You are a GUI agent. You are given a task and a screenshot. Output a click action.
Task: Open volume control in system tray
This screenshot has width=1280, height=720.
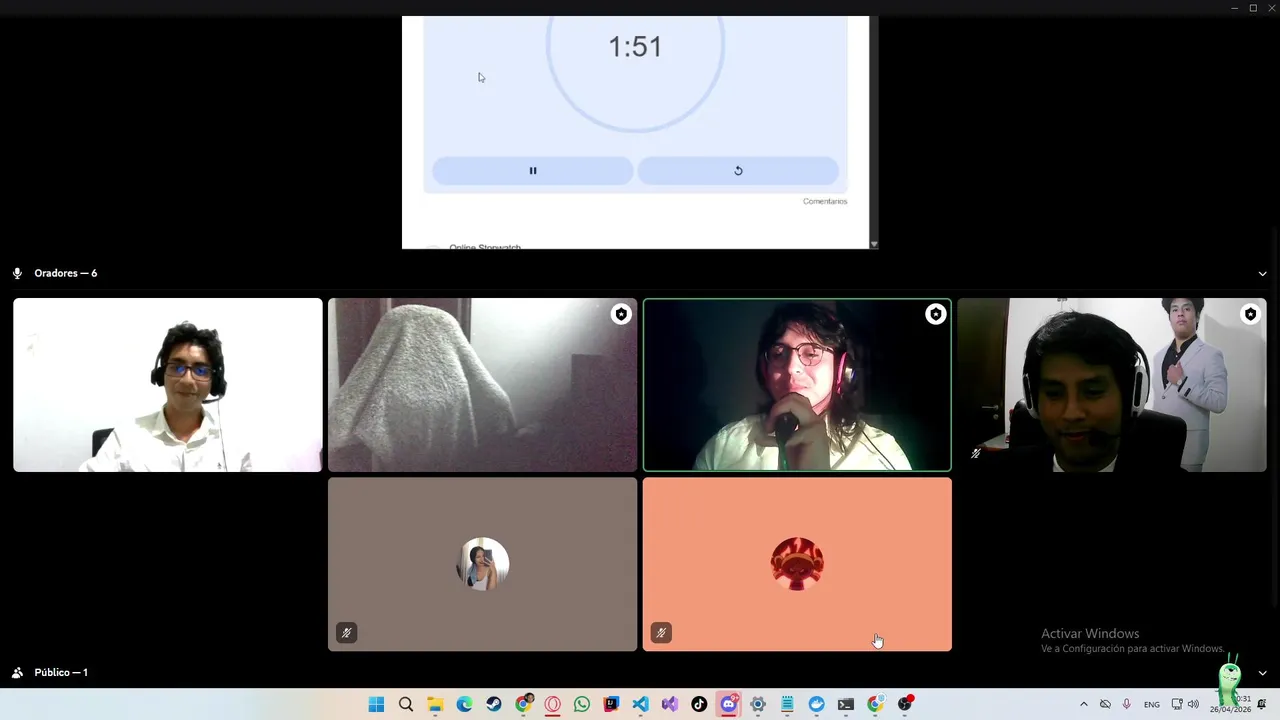tap(1193, 704)
